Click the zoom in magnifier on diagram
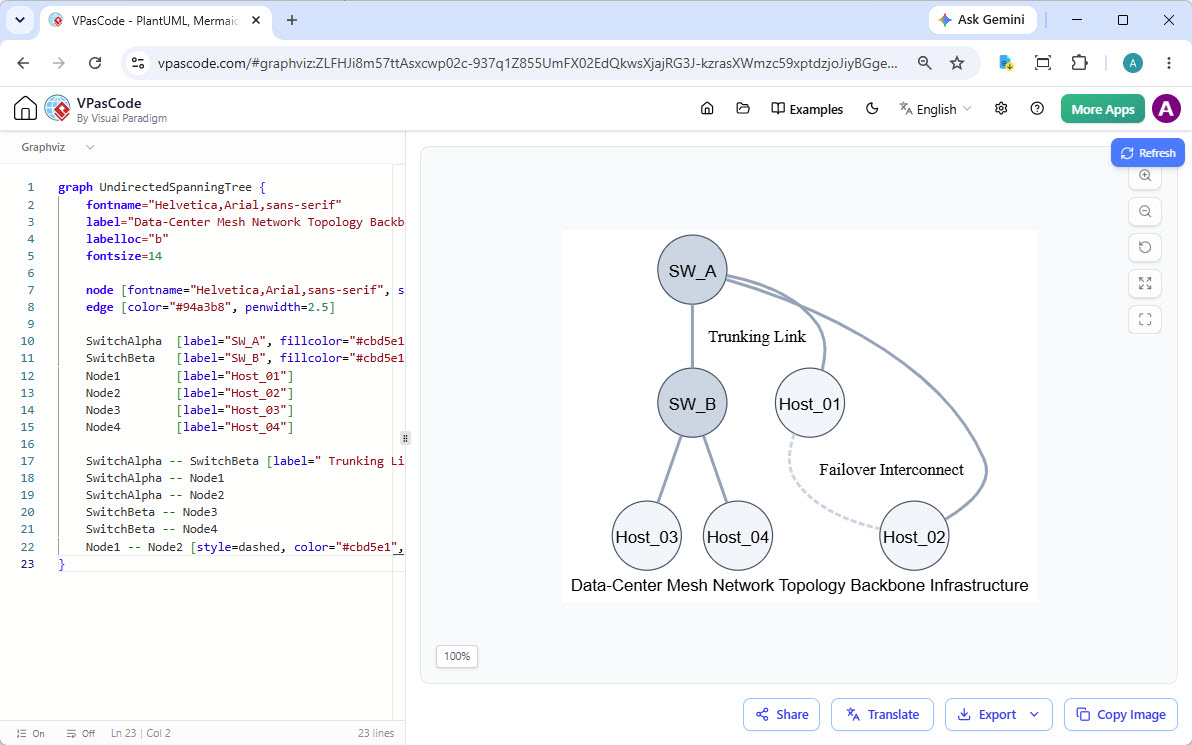The height and width of the screenshot is (745, 1192). tap(1145, 176)
